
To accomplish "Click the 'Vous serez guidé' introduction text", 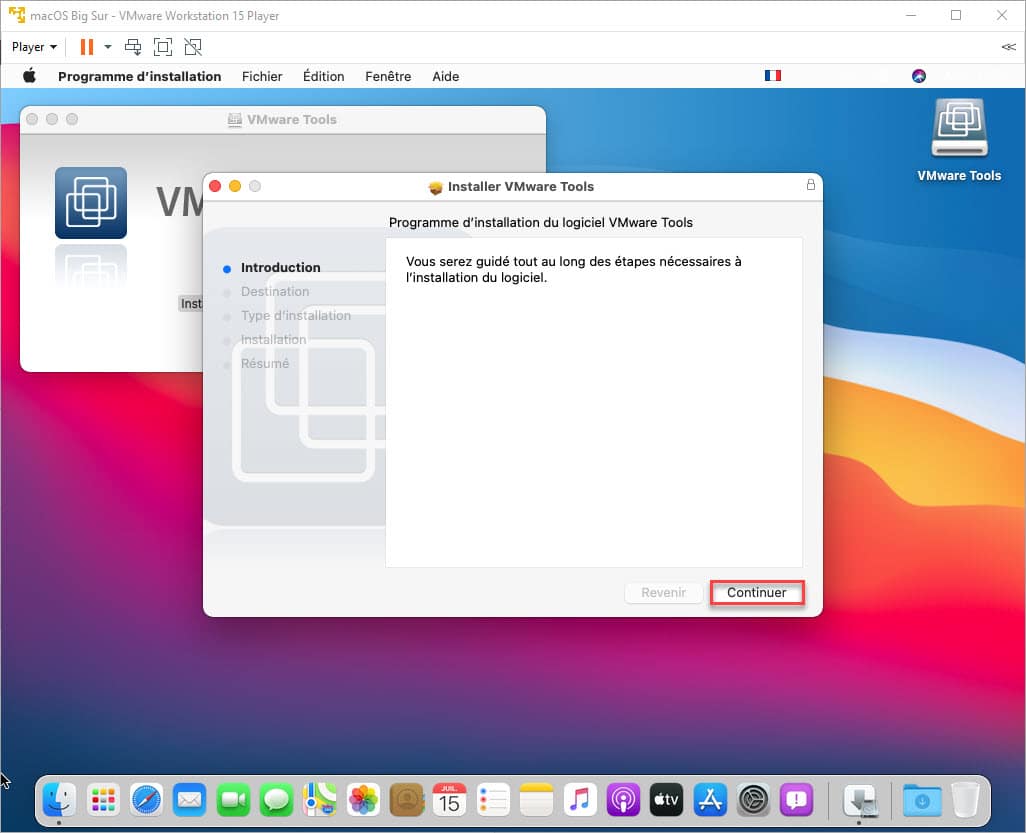I will 573,270.
